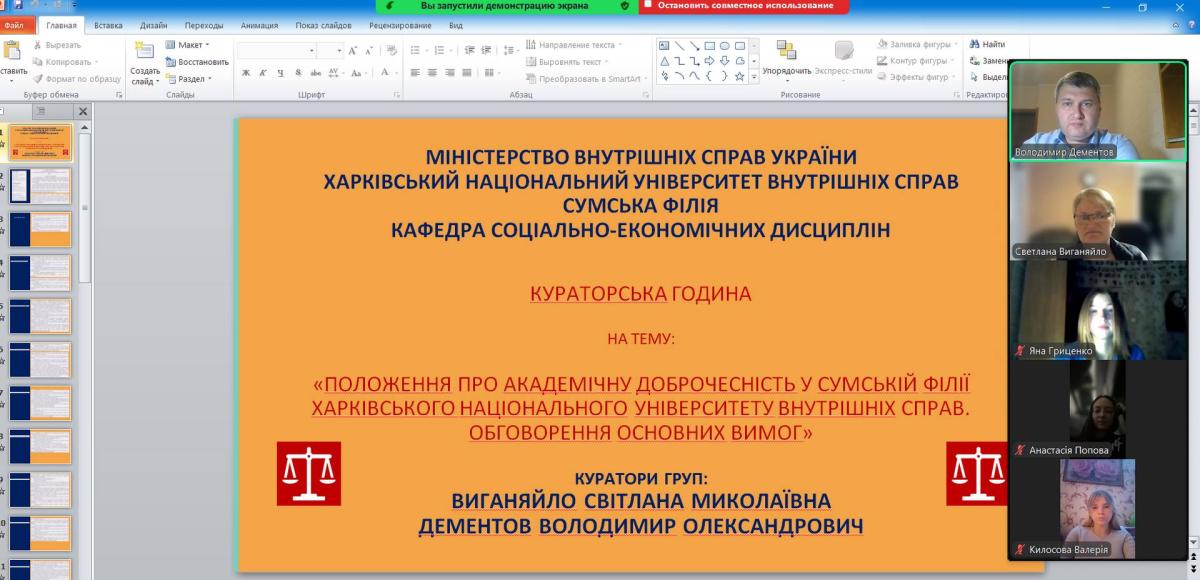Toggle underline formatting (Ч) in the ribbon
This screenshot has height=580, width=1200.
pyautogui.click(x=281, y=73)
